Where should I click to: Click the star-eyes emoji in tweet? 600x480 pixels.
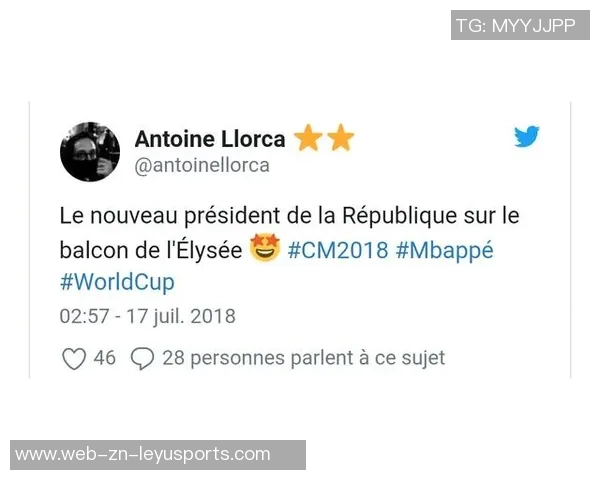pyautogui.click(x=265, y=248)
